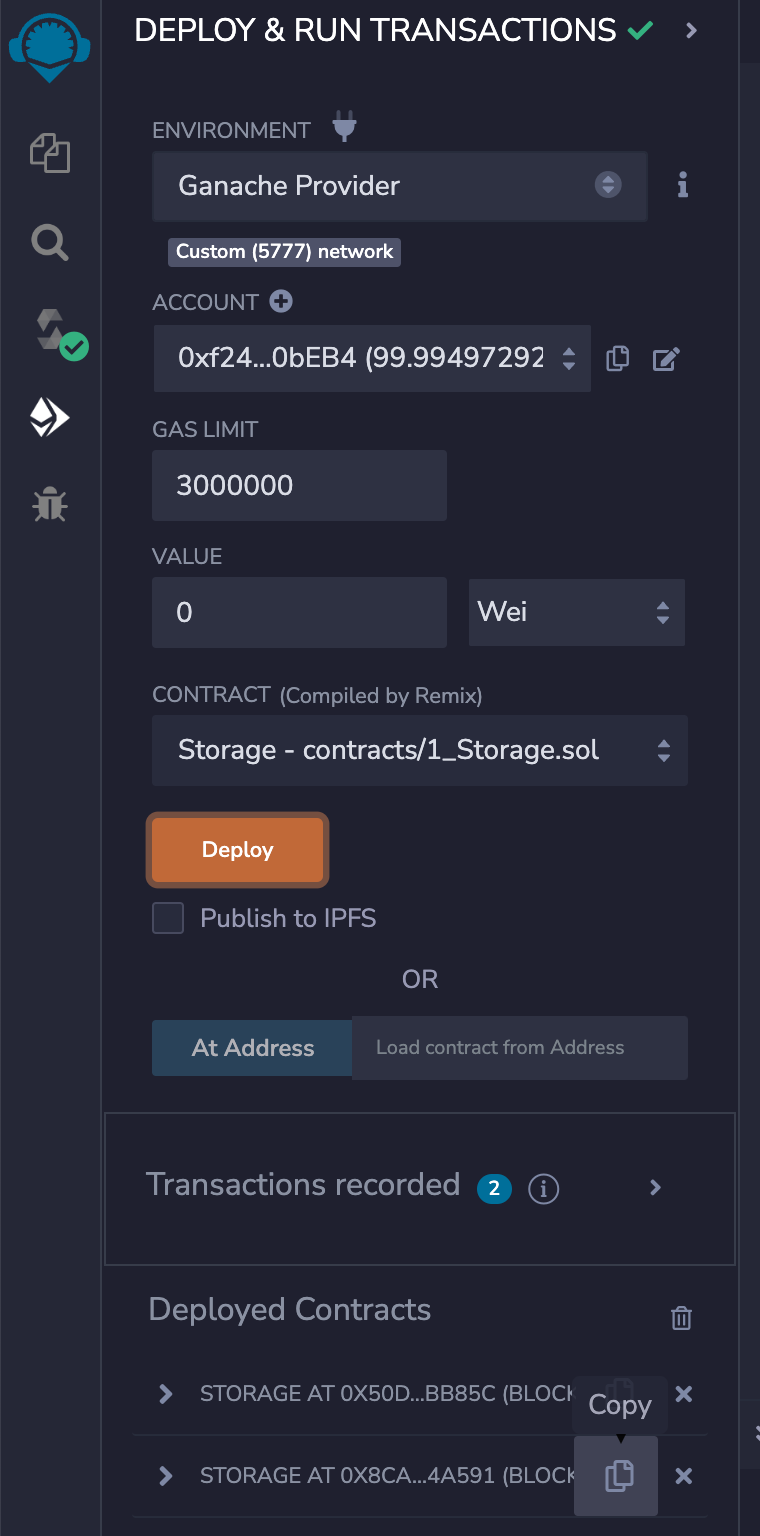The height and width of the screenshot is (1536, 760).
Task: Toggle the Publish to IPFS checkbox
Action: click(x=168, y=918)
